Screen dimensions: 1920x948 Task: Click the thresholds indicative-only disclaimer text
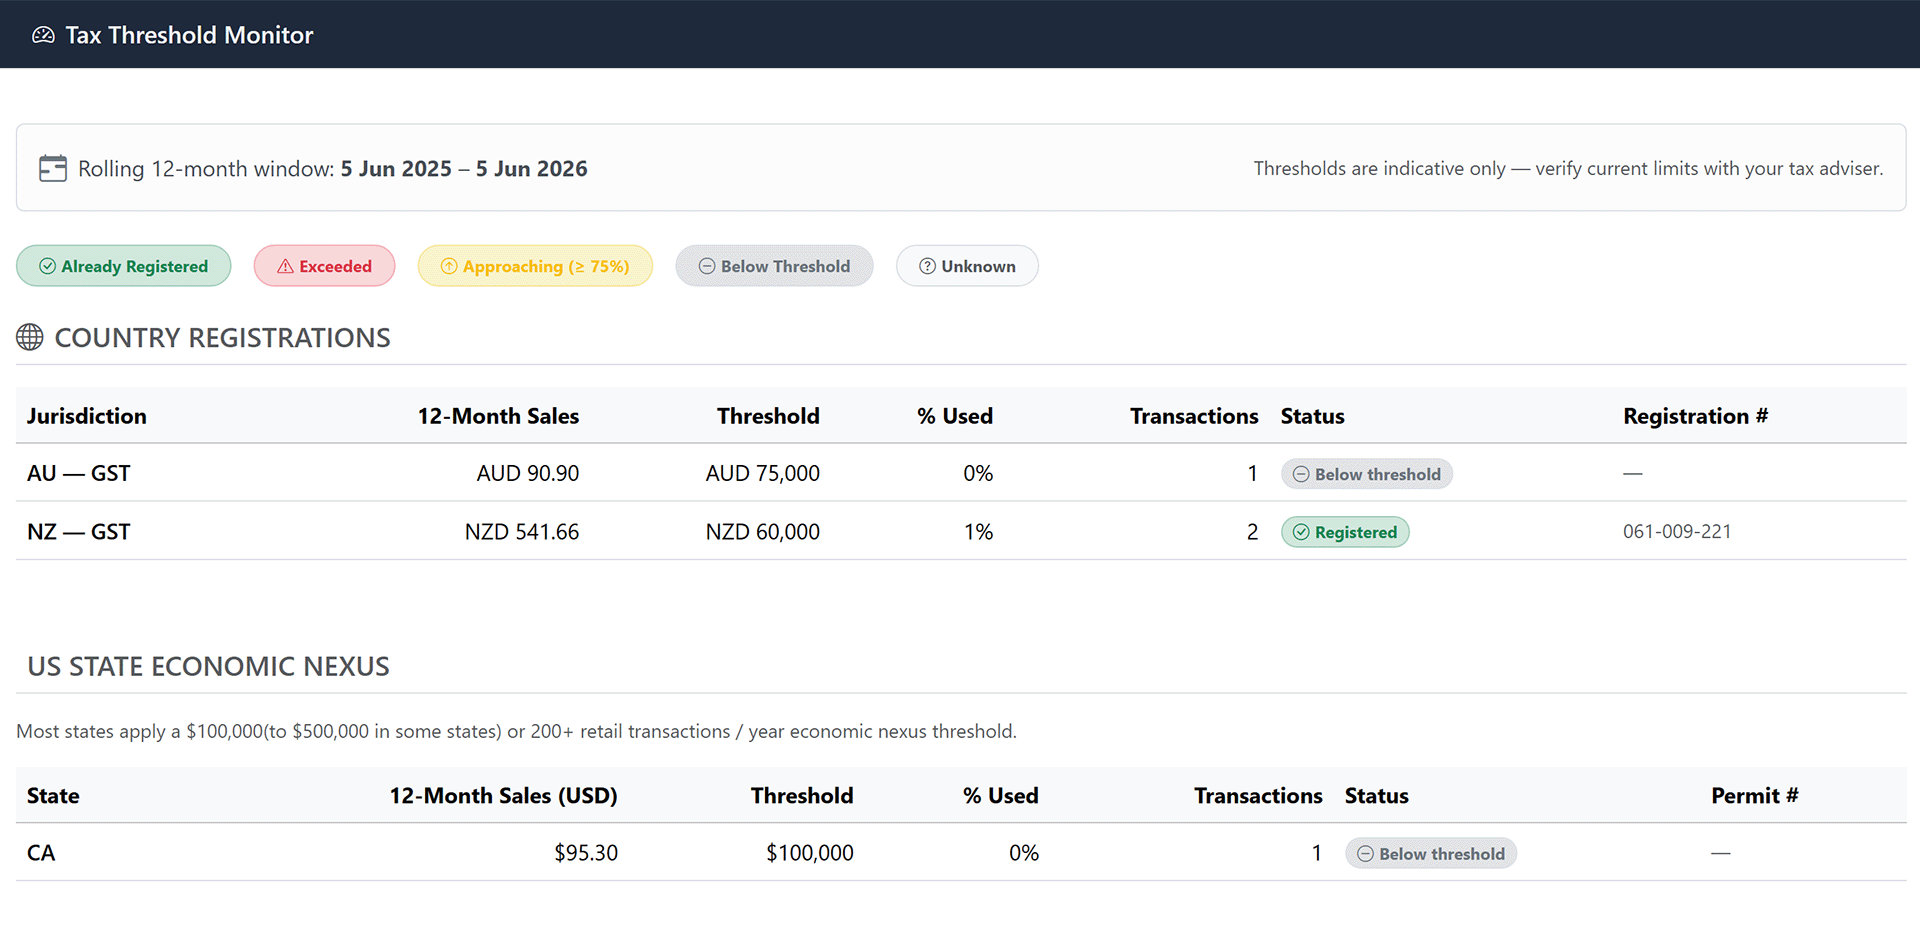tap(1568, 168)
